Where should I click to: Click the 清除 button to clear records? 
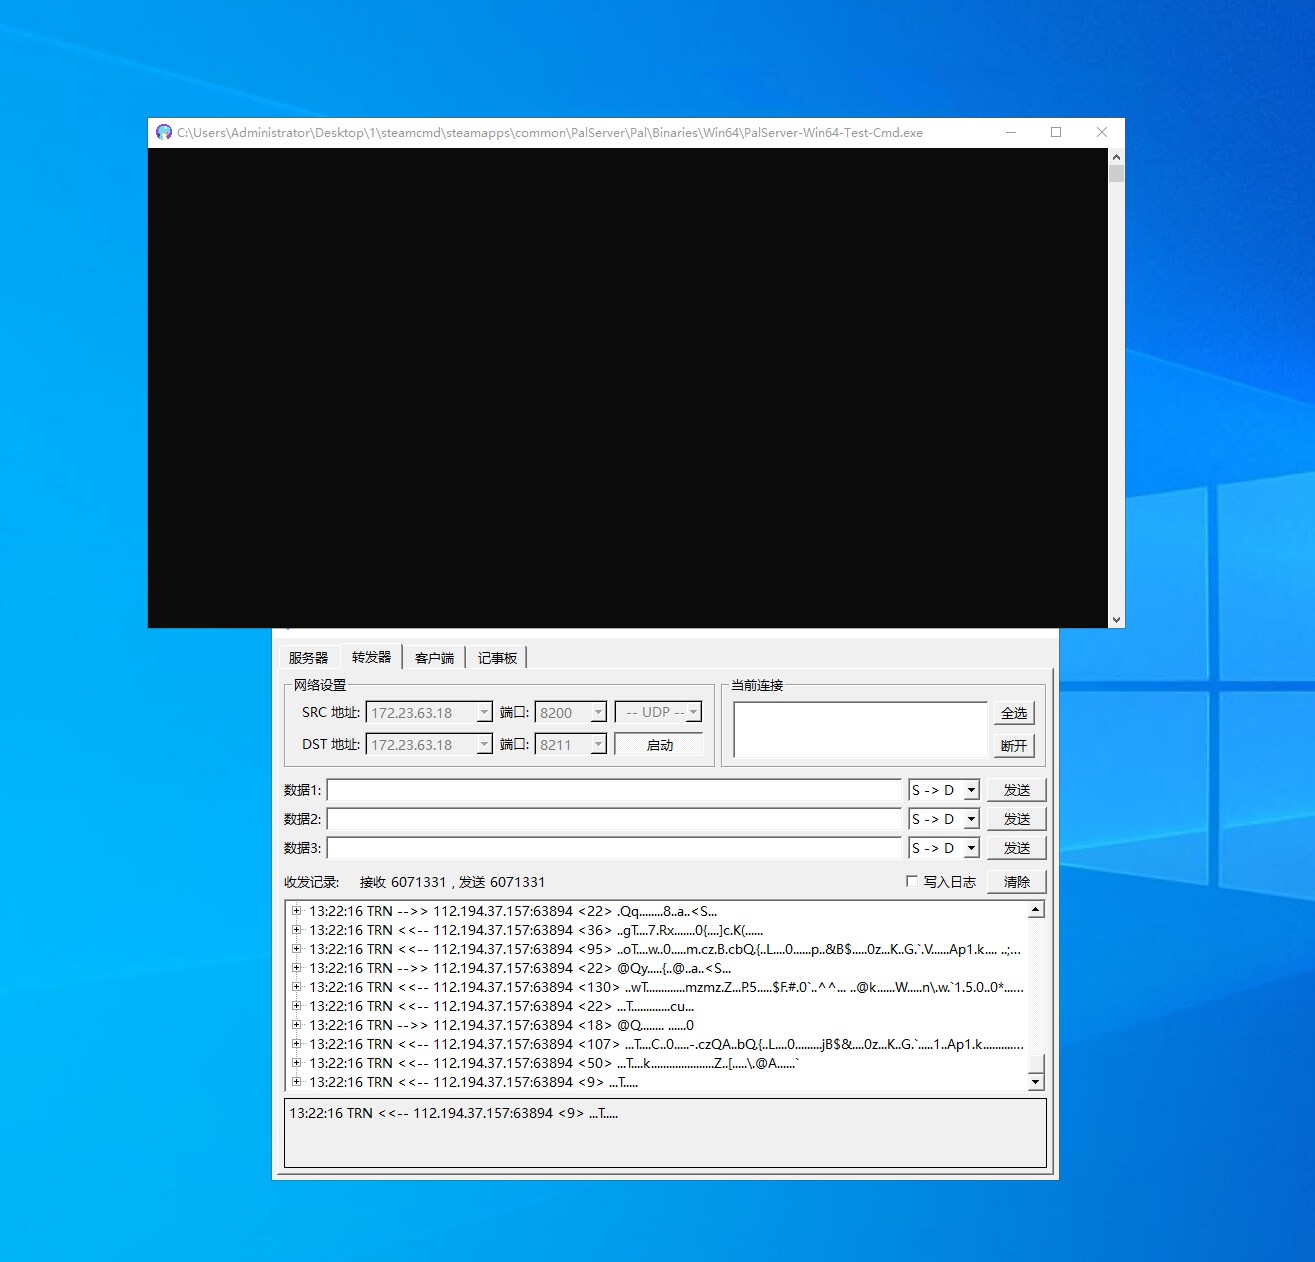click(1017, 882)
